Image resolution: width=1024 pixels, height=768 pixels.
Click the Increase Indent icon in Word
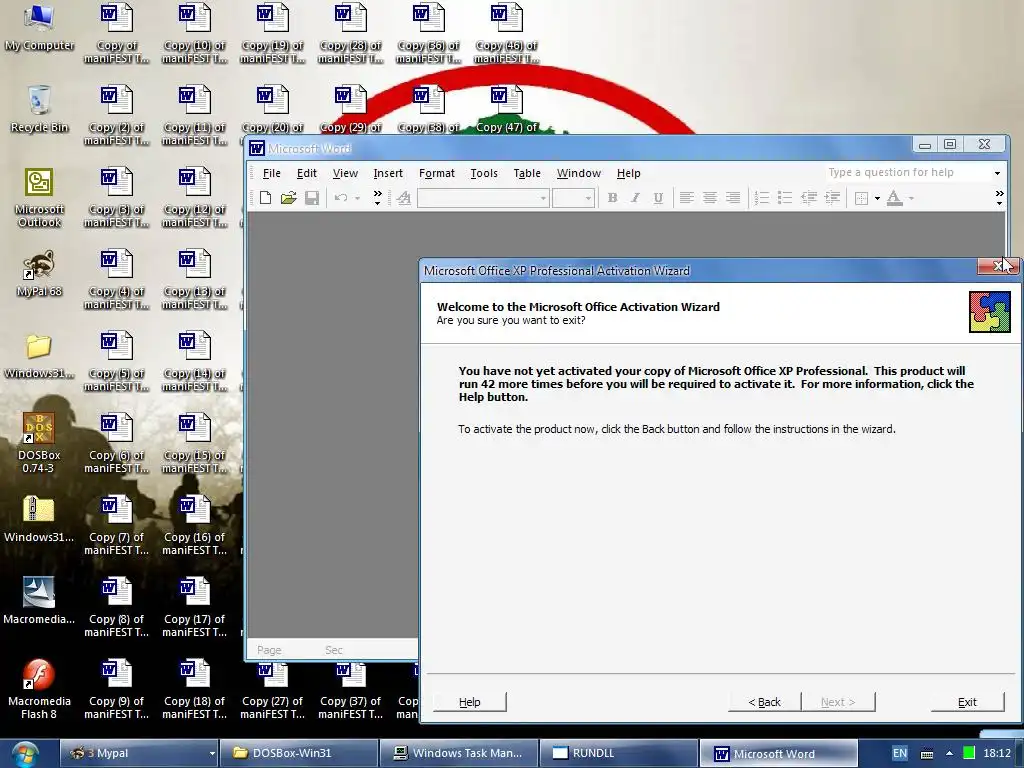click(x=832, y=198)
